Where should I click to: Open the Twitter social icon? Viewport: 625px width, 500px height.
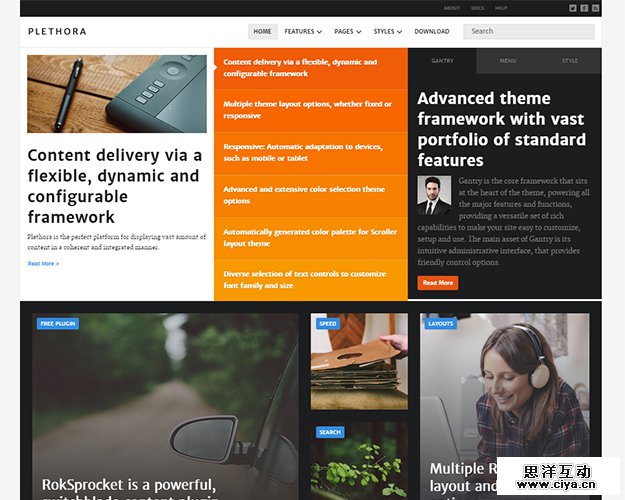click(x=573, y=8)
